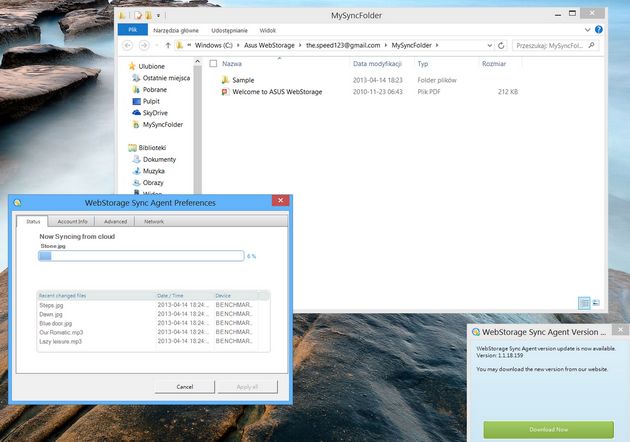Switch to the Advanced preferences tab

pyautogui.click(x=115, y=221)
